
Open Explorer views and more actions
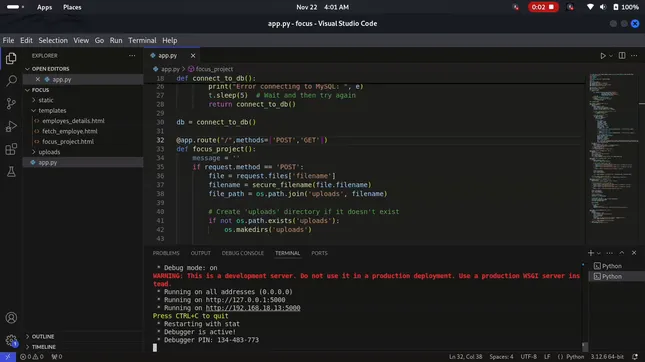(x=132, y=56)
